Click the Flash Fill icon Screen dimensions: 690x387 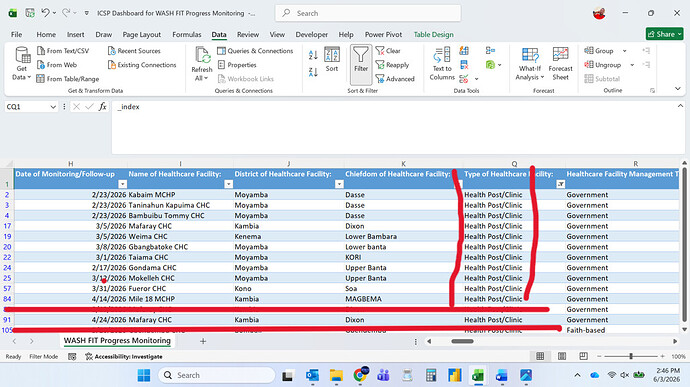click(x=464, y=51)
